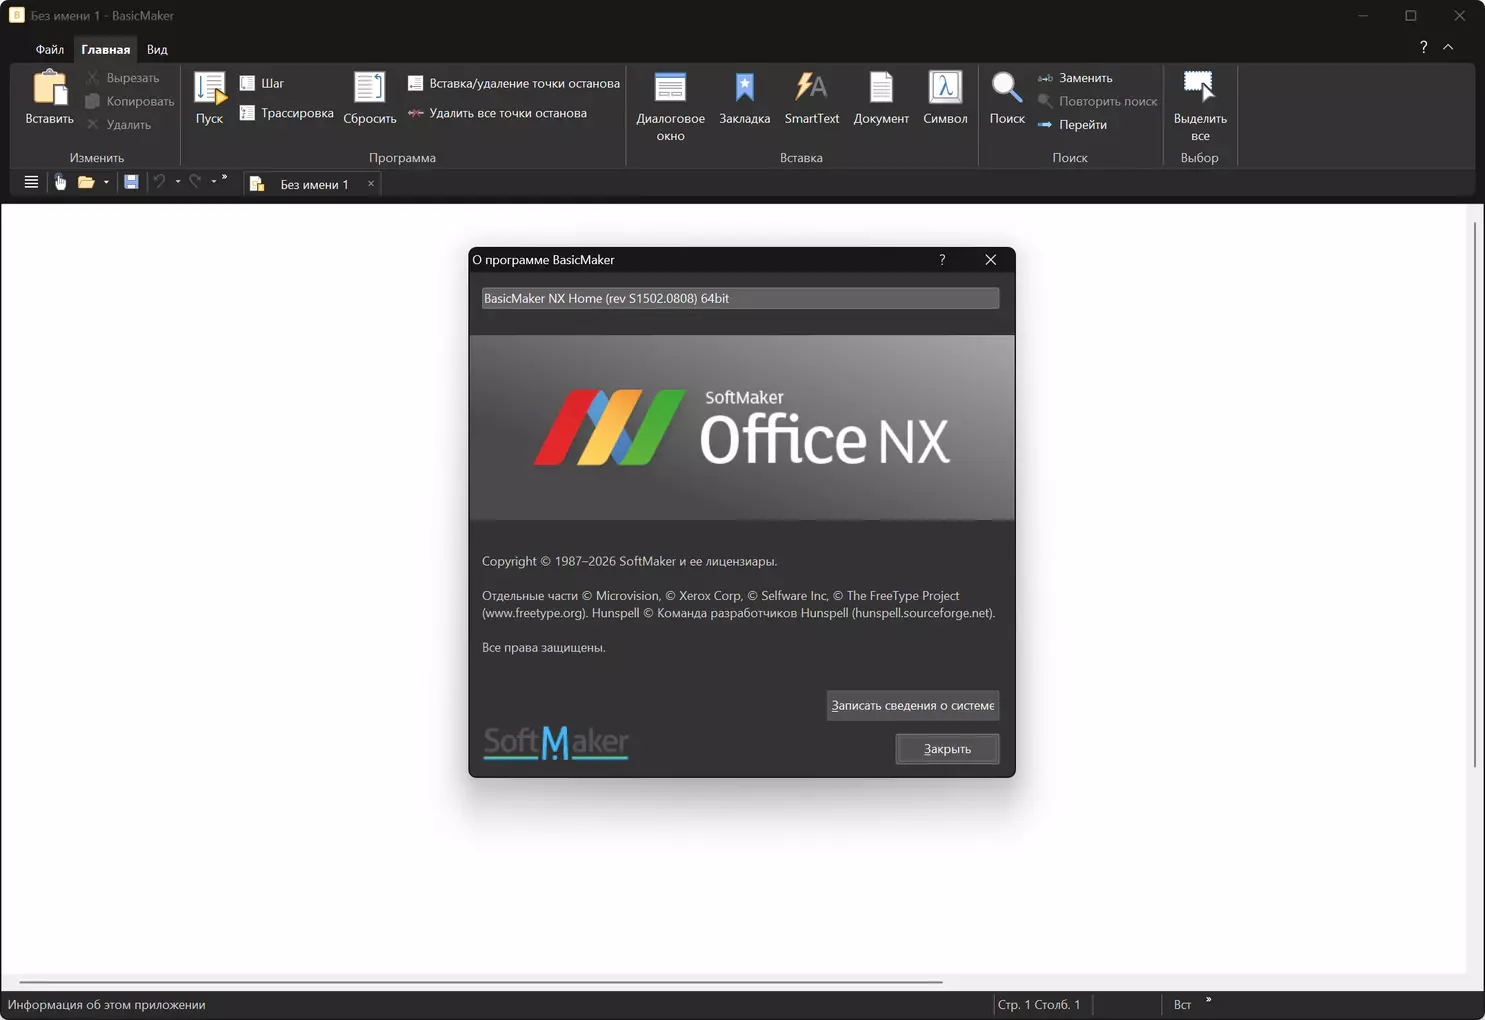Click the help question mark in the ribbon corner

coord(1423,47)
